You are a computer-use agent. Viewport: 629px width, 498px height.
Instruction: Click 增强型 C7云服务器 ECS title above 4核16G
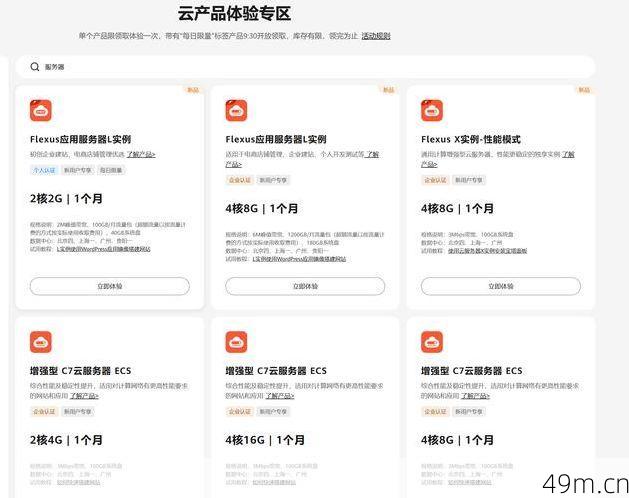(x=276, y=371)
